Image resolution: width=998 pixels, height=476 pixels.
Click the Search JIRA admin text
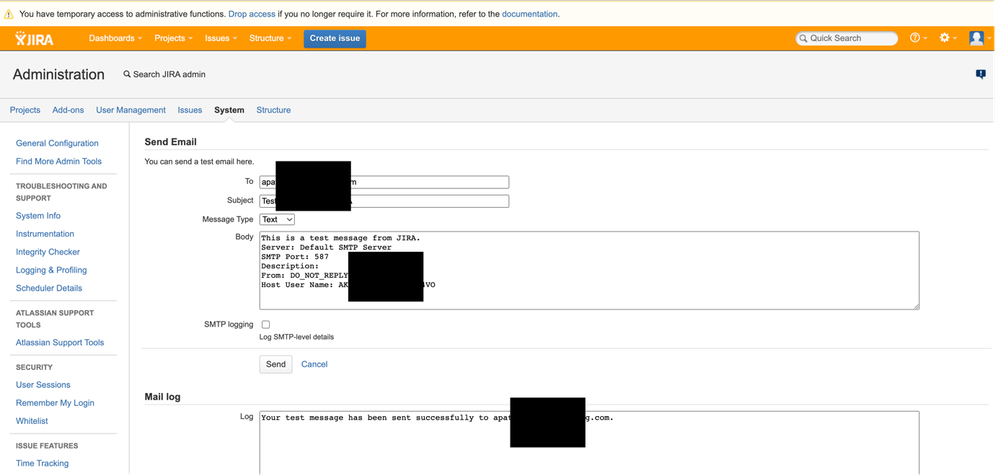(169, 74)
